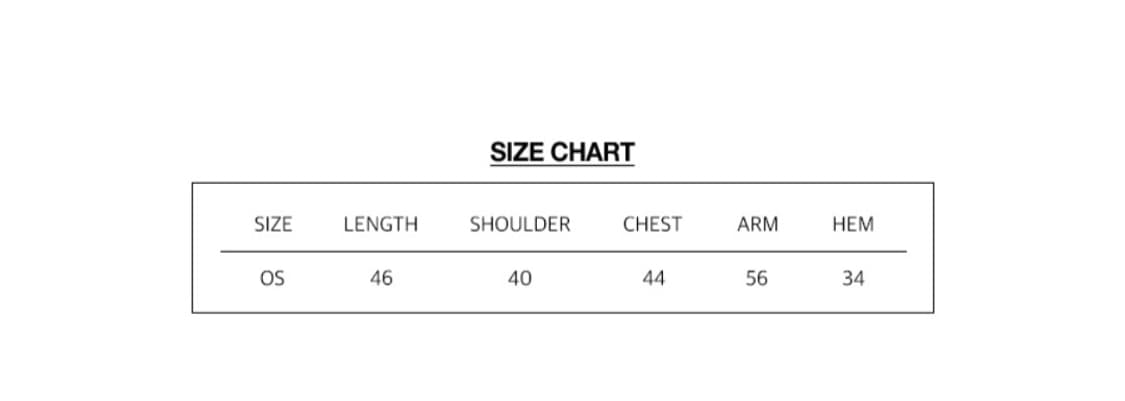Click the word SIZE in the title
This screenshot has width=1125, height=401.
tap(517, 152)
